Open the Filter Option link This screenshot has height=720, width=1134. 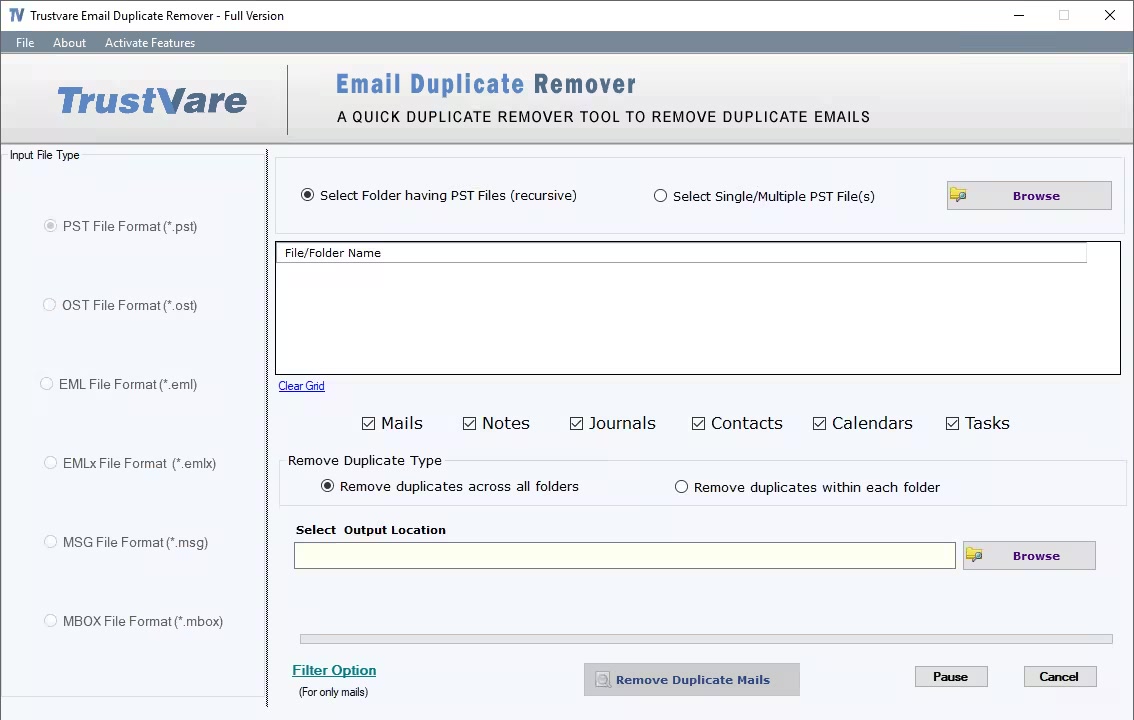(334, 670)
